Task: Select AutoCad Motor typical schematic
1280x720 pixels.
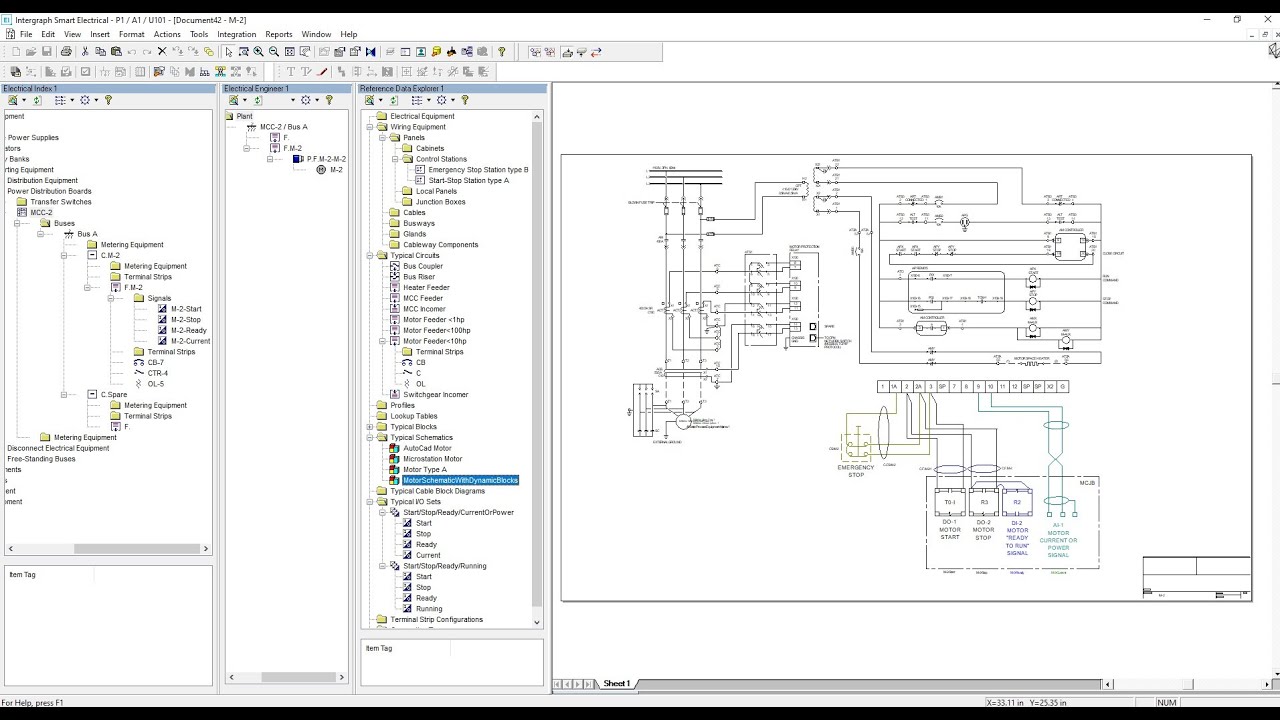Action: [x=427, y=448]
